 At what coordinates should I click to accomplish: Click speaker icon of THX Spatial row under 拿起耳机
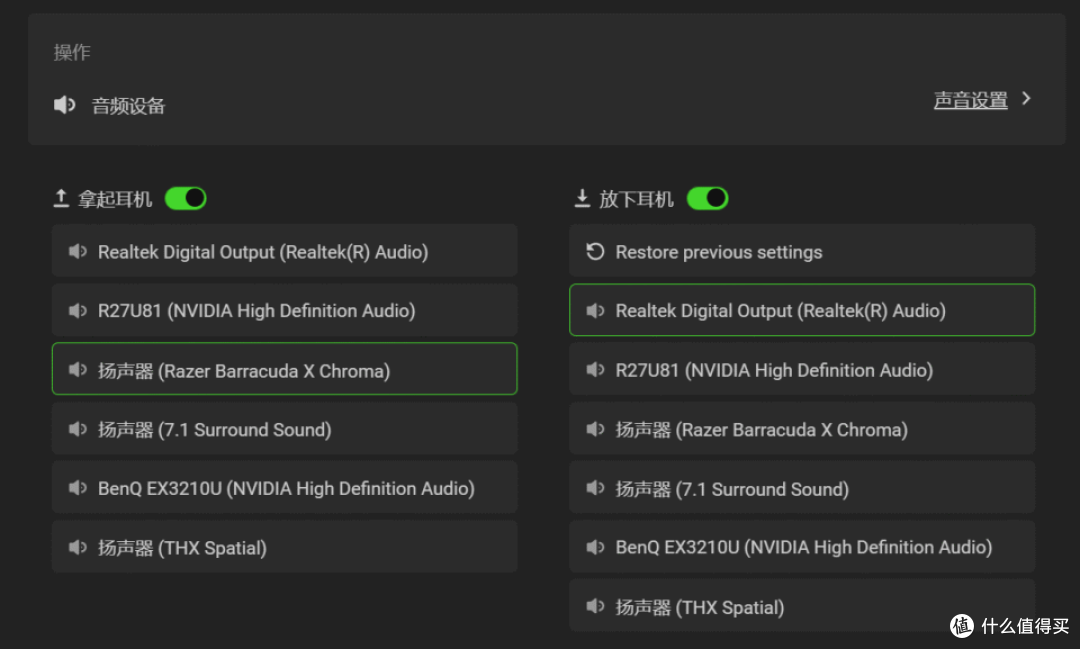(x=78, y=547)
